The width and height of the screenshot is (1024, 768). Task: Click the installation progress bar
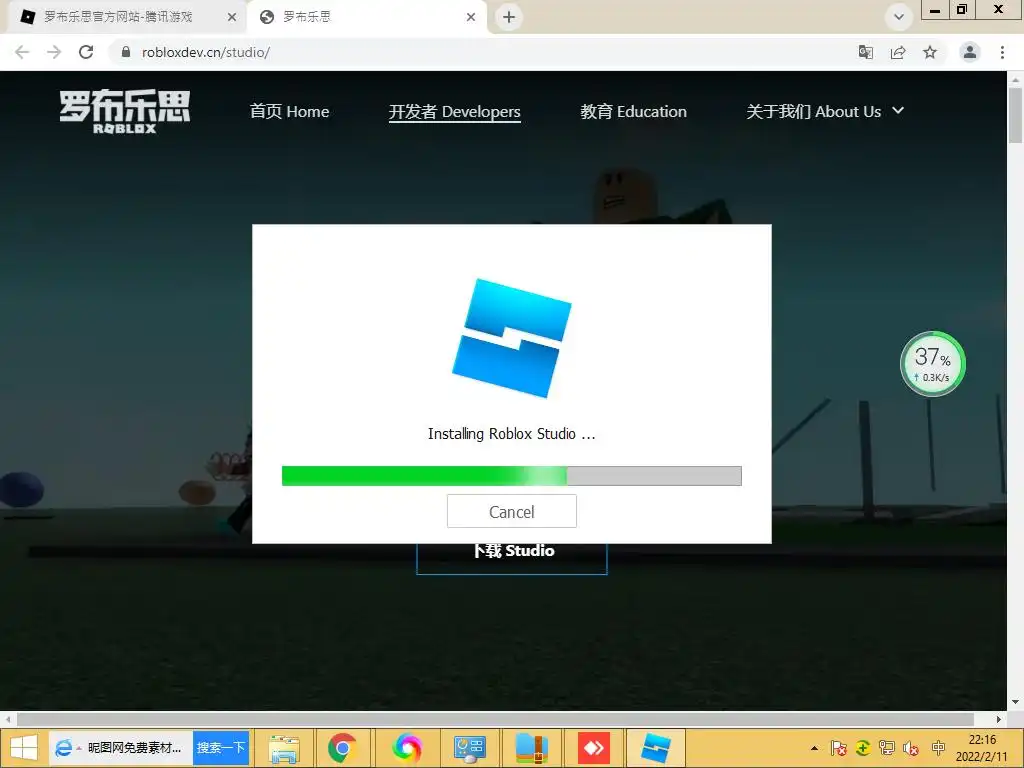pyautogui.click(x=511, y=475)
